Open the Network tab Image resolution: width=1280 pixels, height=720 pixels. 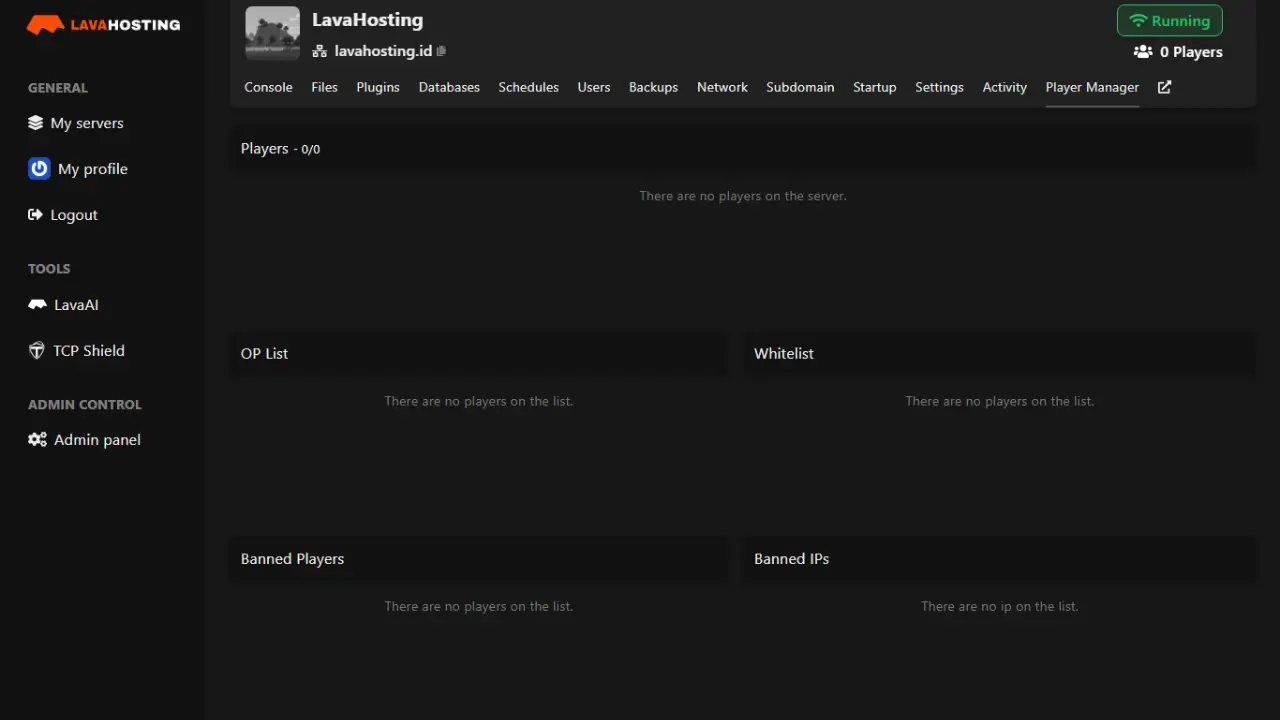(722, 87)
